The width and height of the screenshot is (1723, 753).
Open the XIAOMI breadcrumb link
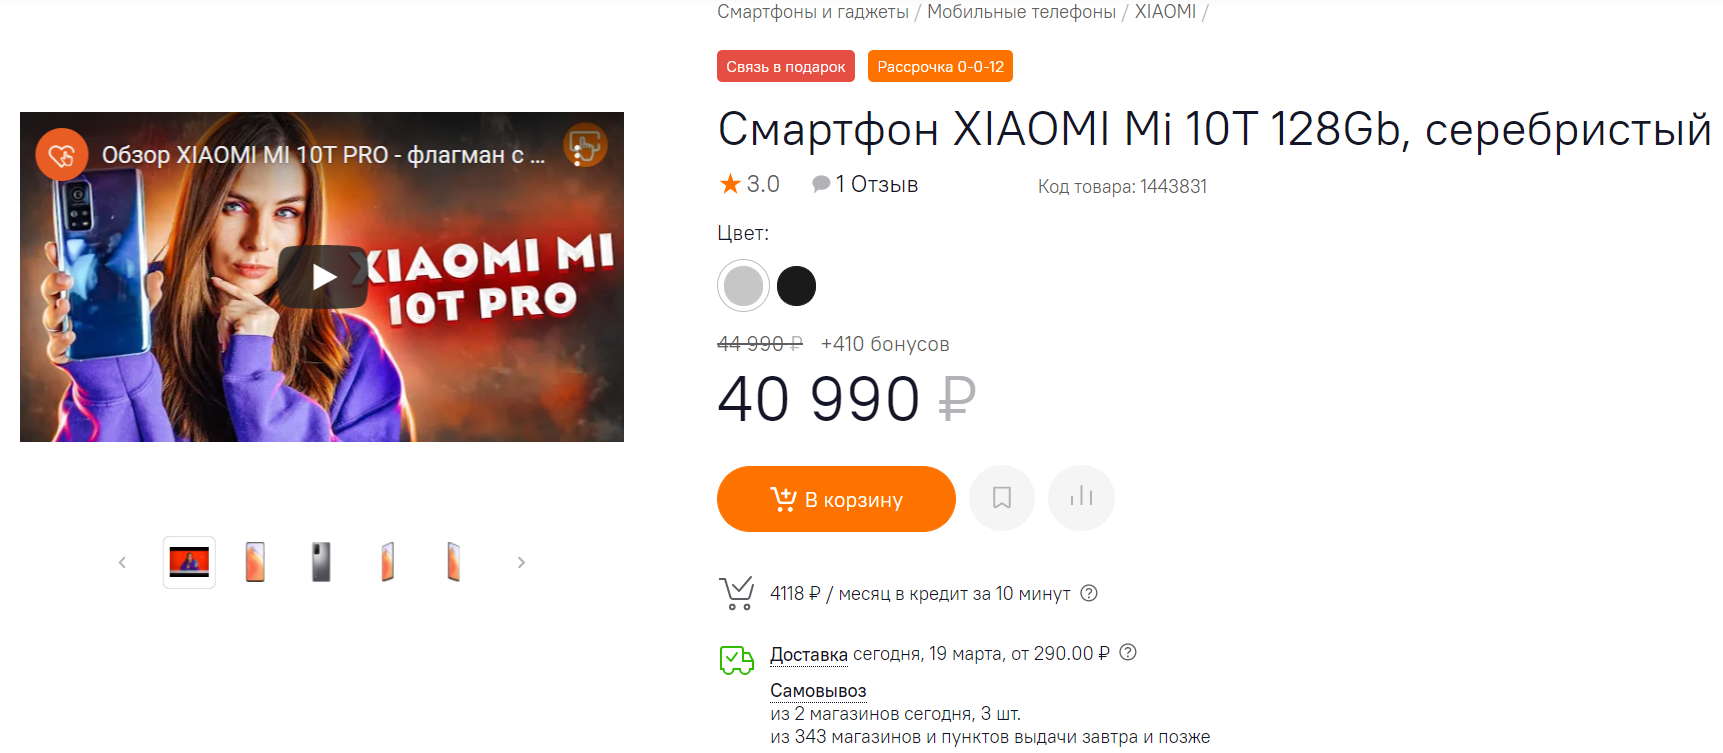(1165, 12)
